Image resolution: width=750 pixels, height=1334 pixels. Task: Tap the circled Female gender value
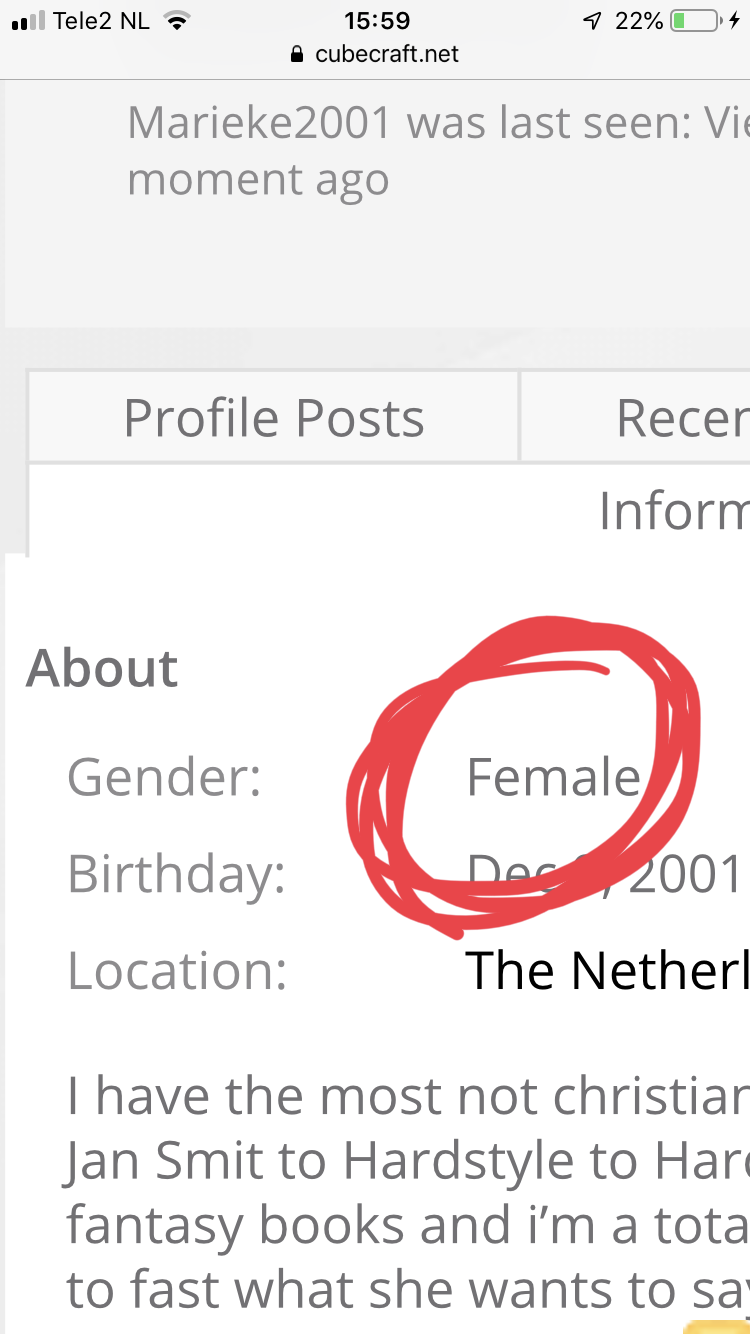point(553,777)
